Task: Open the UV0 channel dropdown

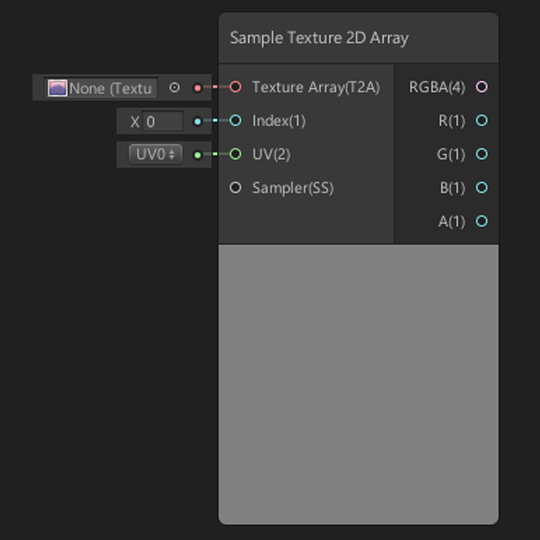Action: [x=155, y=154]
